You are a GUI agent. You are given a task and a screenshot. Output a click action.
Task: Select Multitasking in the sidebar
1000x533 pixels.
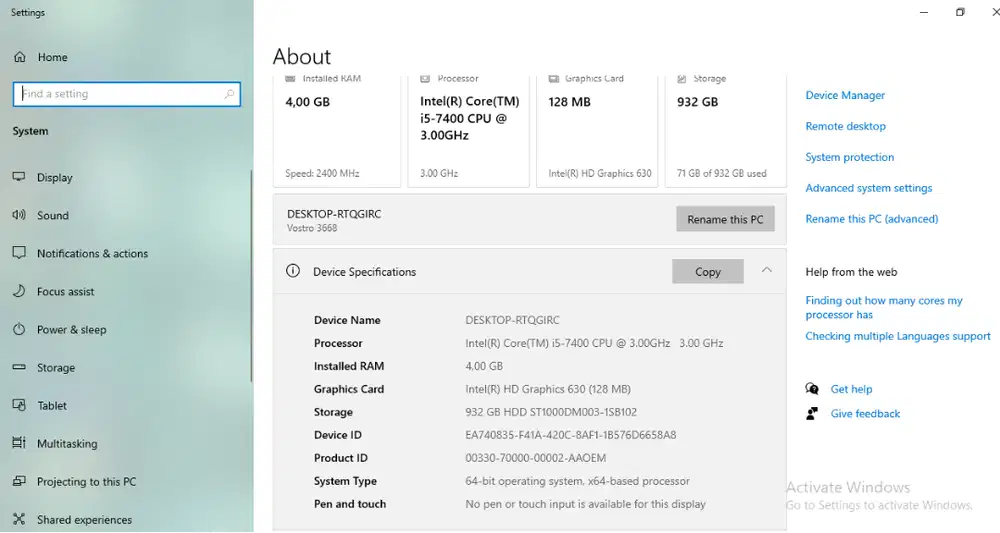click(67, 443)
